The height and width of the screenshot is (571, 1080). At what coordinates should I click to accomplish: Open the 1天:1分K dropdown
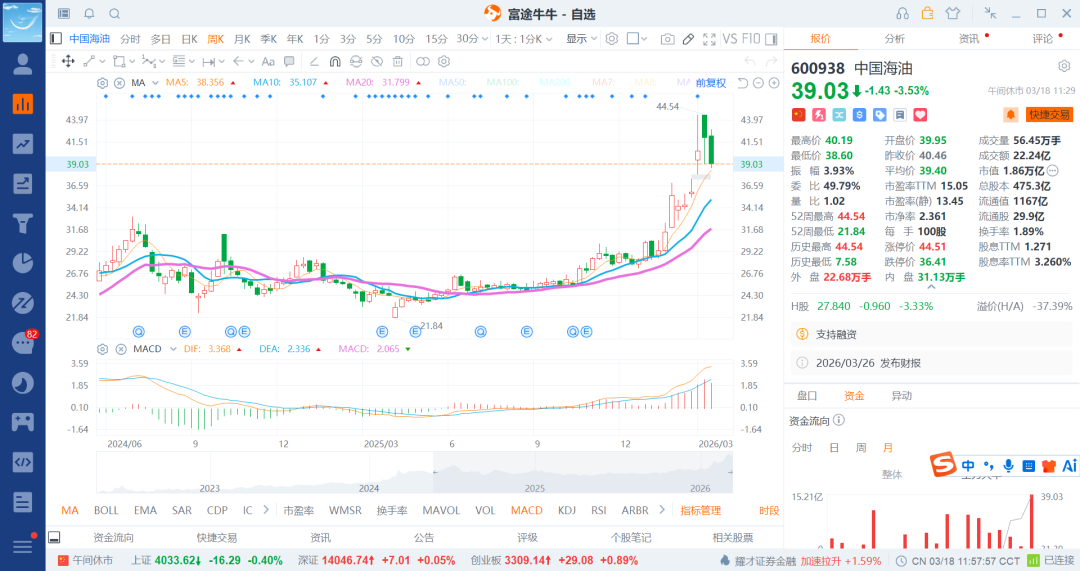pyautogui.click(x=524, y=39)
